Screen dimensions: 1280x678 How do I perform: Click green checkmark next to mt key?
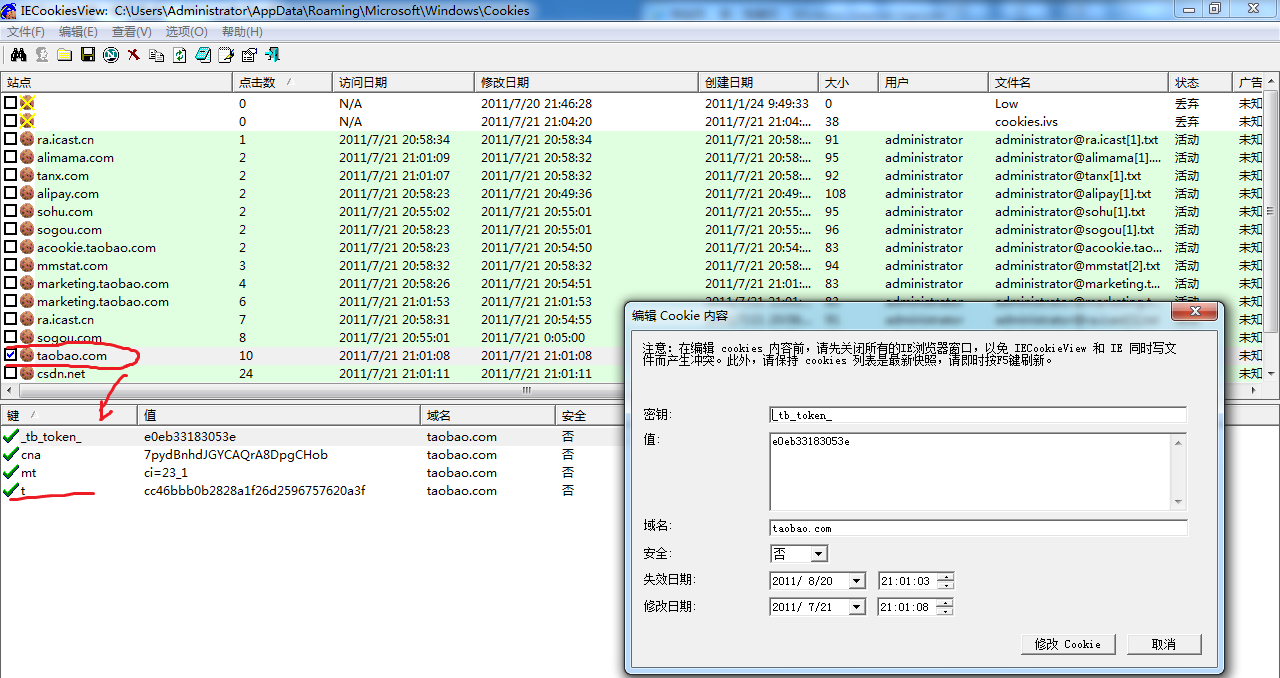(x=11, y=472)
